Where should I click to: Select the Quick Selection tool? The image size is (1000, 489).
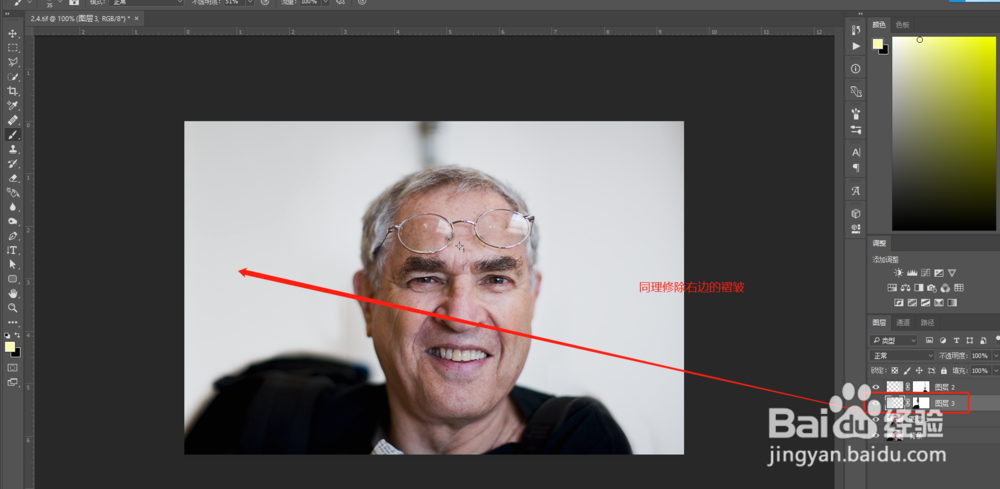point(12,77)
